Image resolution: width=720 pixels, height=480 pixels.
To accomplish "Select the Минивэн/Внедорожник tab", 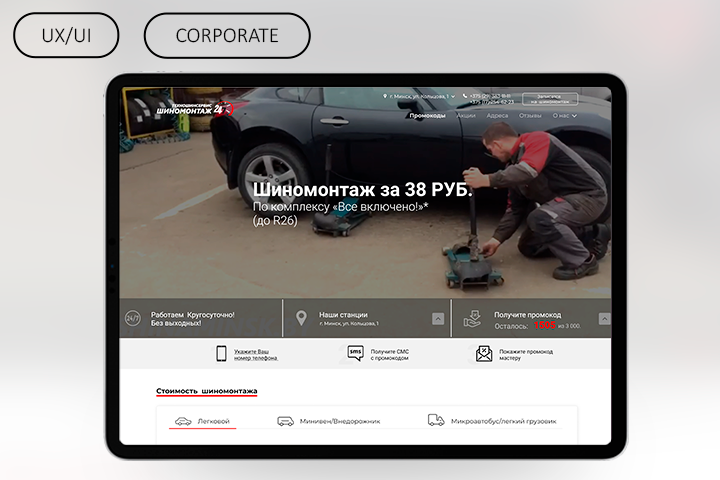I will coord(329,421).
